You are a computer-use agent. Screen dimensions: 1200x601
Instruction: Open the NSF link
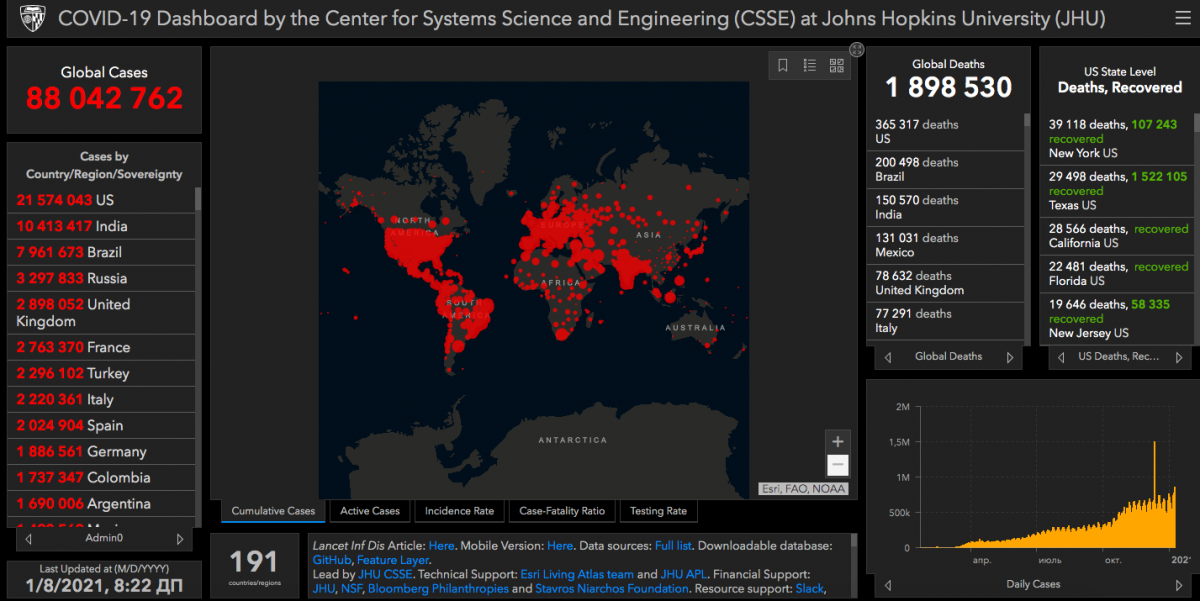[352, 588]
